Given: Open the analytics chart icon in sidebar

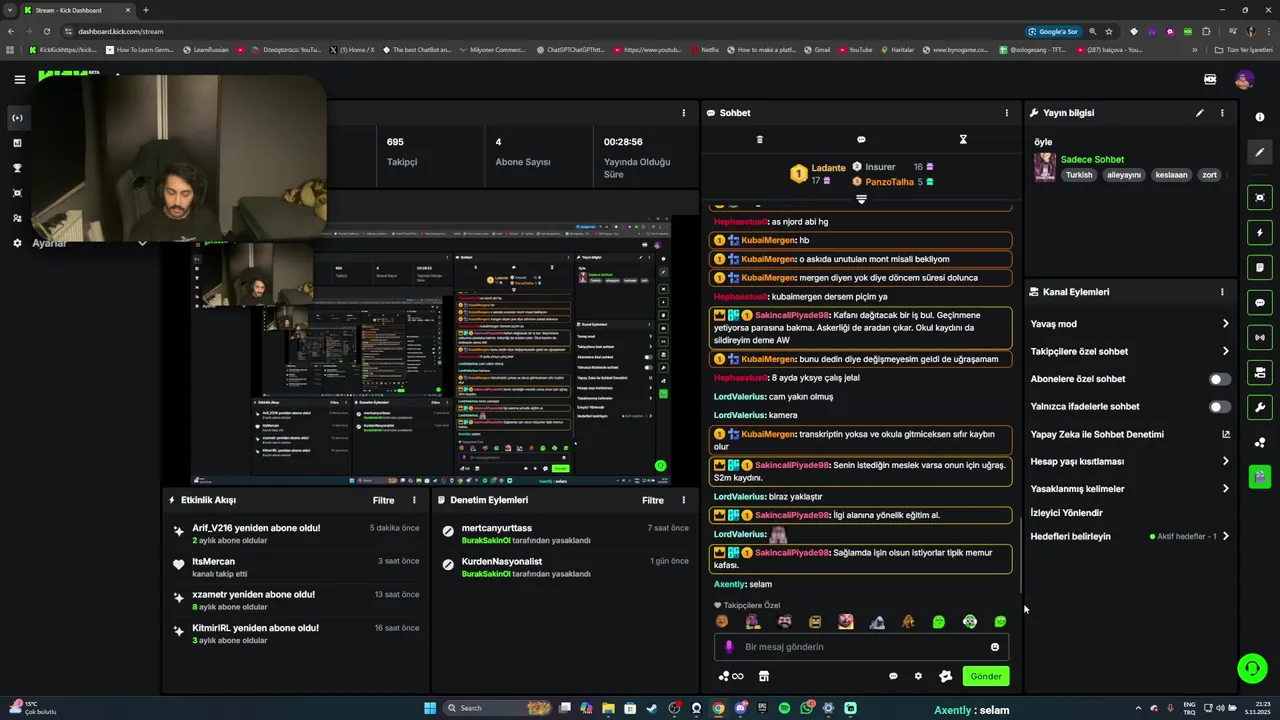Looking at the screenshot, I should pos(17,143).
